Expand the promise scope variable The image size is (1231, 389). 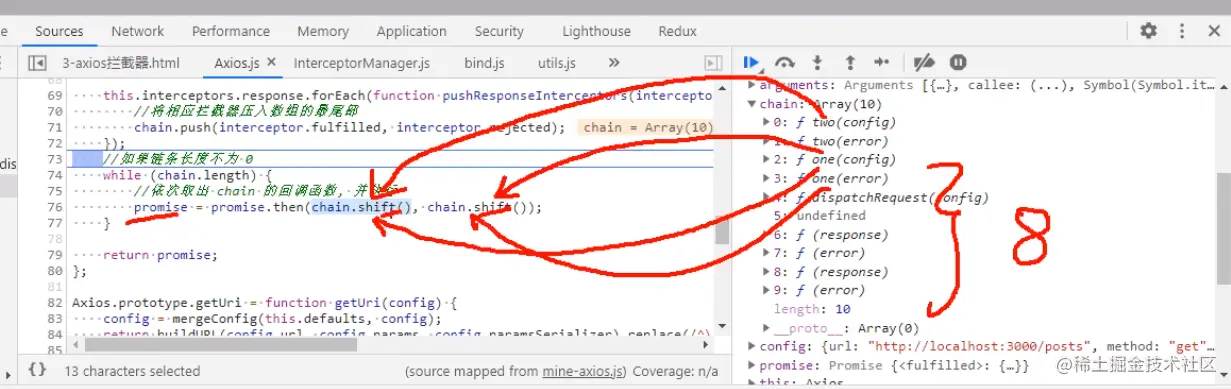tap(751, 365)
